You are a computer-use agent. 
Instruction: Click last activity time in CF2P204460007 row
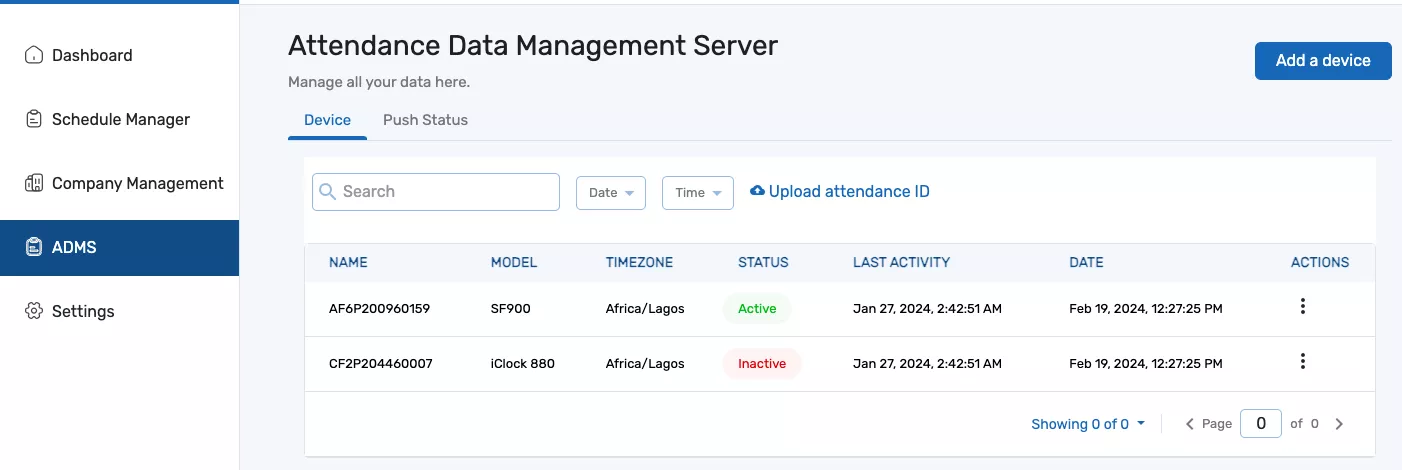[927, 364]
